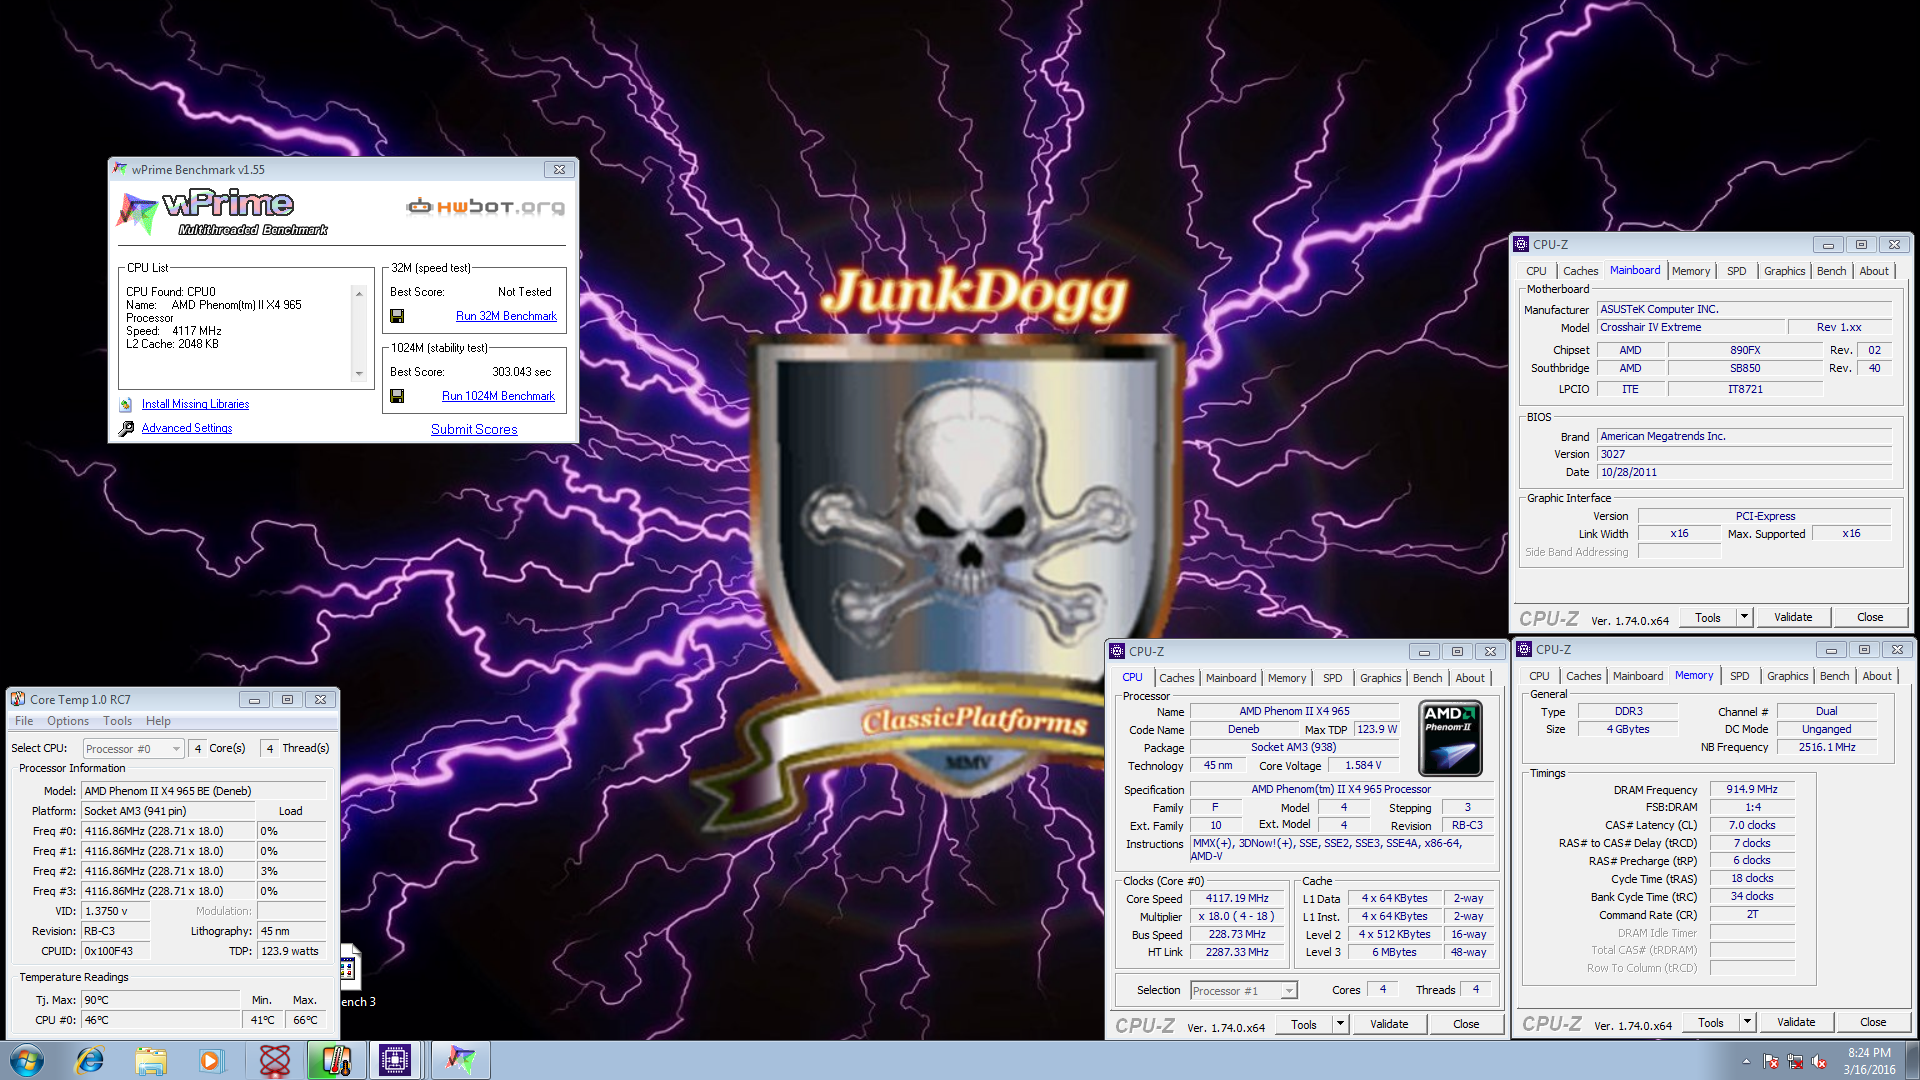Open Select CPU dropdown in Core Temp

tap(133, 748)
